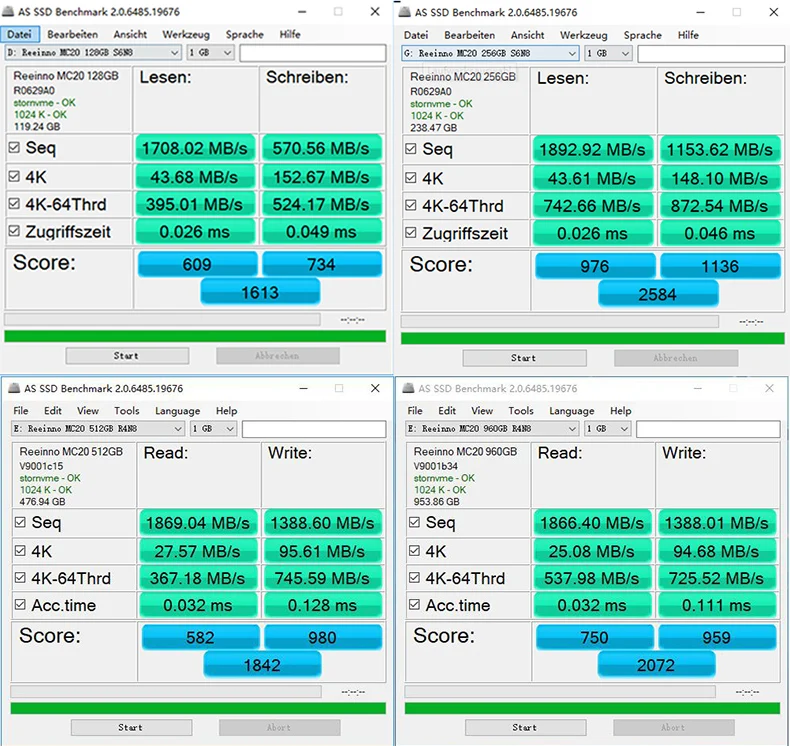The image size is (790, 746).
Task: Click the total score 2072
Action: click(656, 665)
